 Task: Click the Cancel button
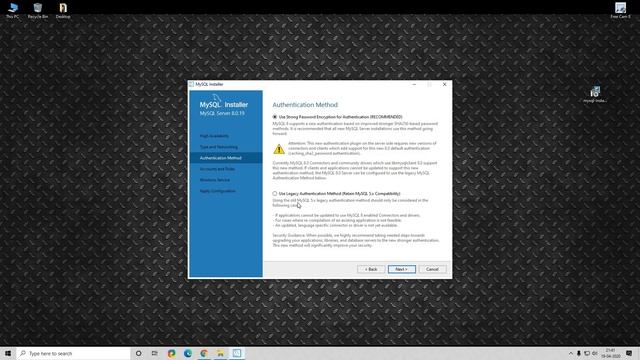432,269
